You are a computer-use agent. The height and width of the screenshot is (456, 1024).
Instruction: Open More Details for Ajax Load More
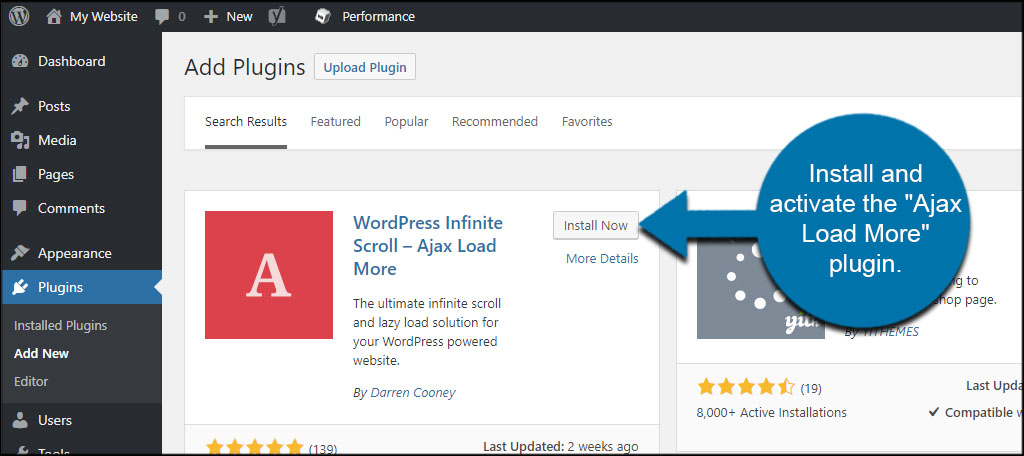pyautogui.click(x=602, y=259)
